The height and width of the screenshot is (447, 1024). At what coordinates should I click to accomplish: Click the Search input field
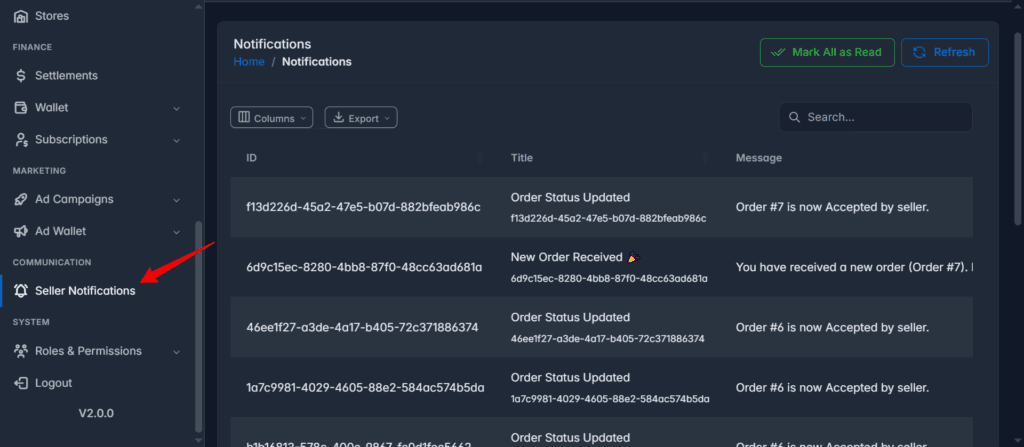[x=875, y=118]
